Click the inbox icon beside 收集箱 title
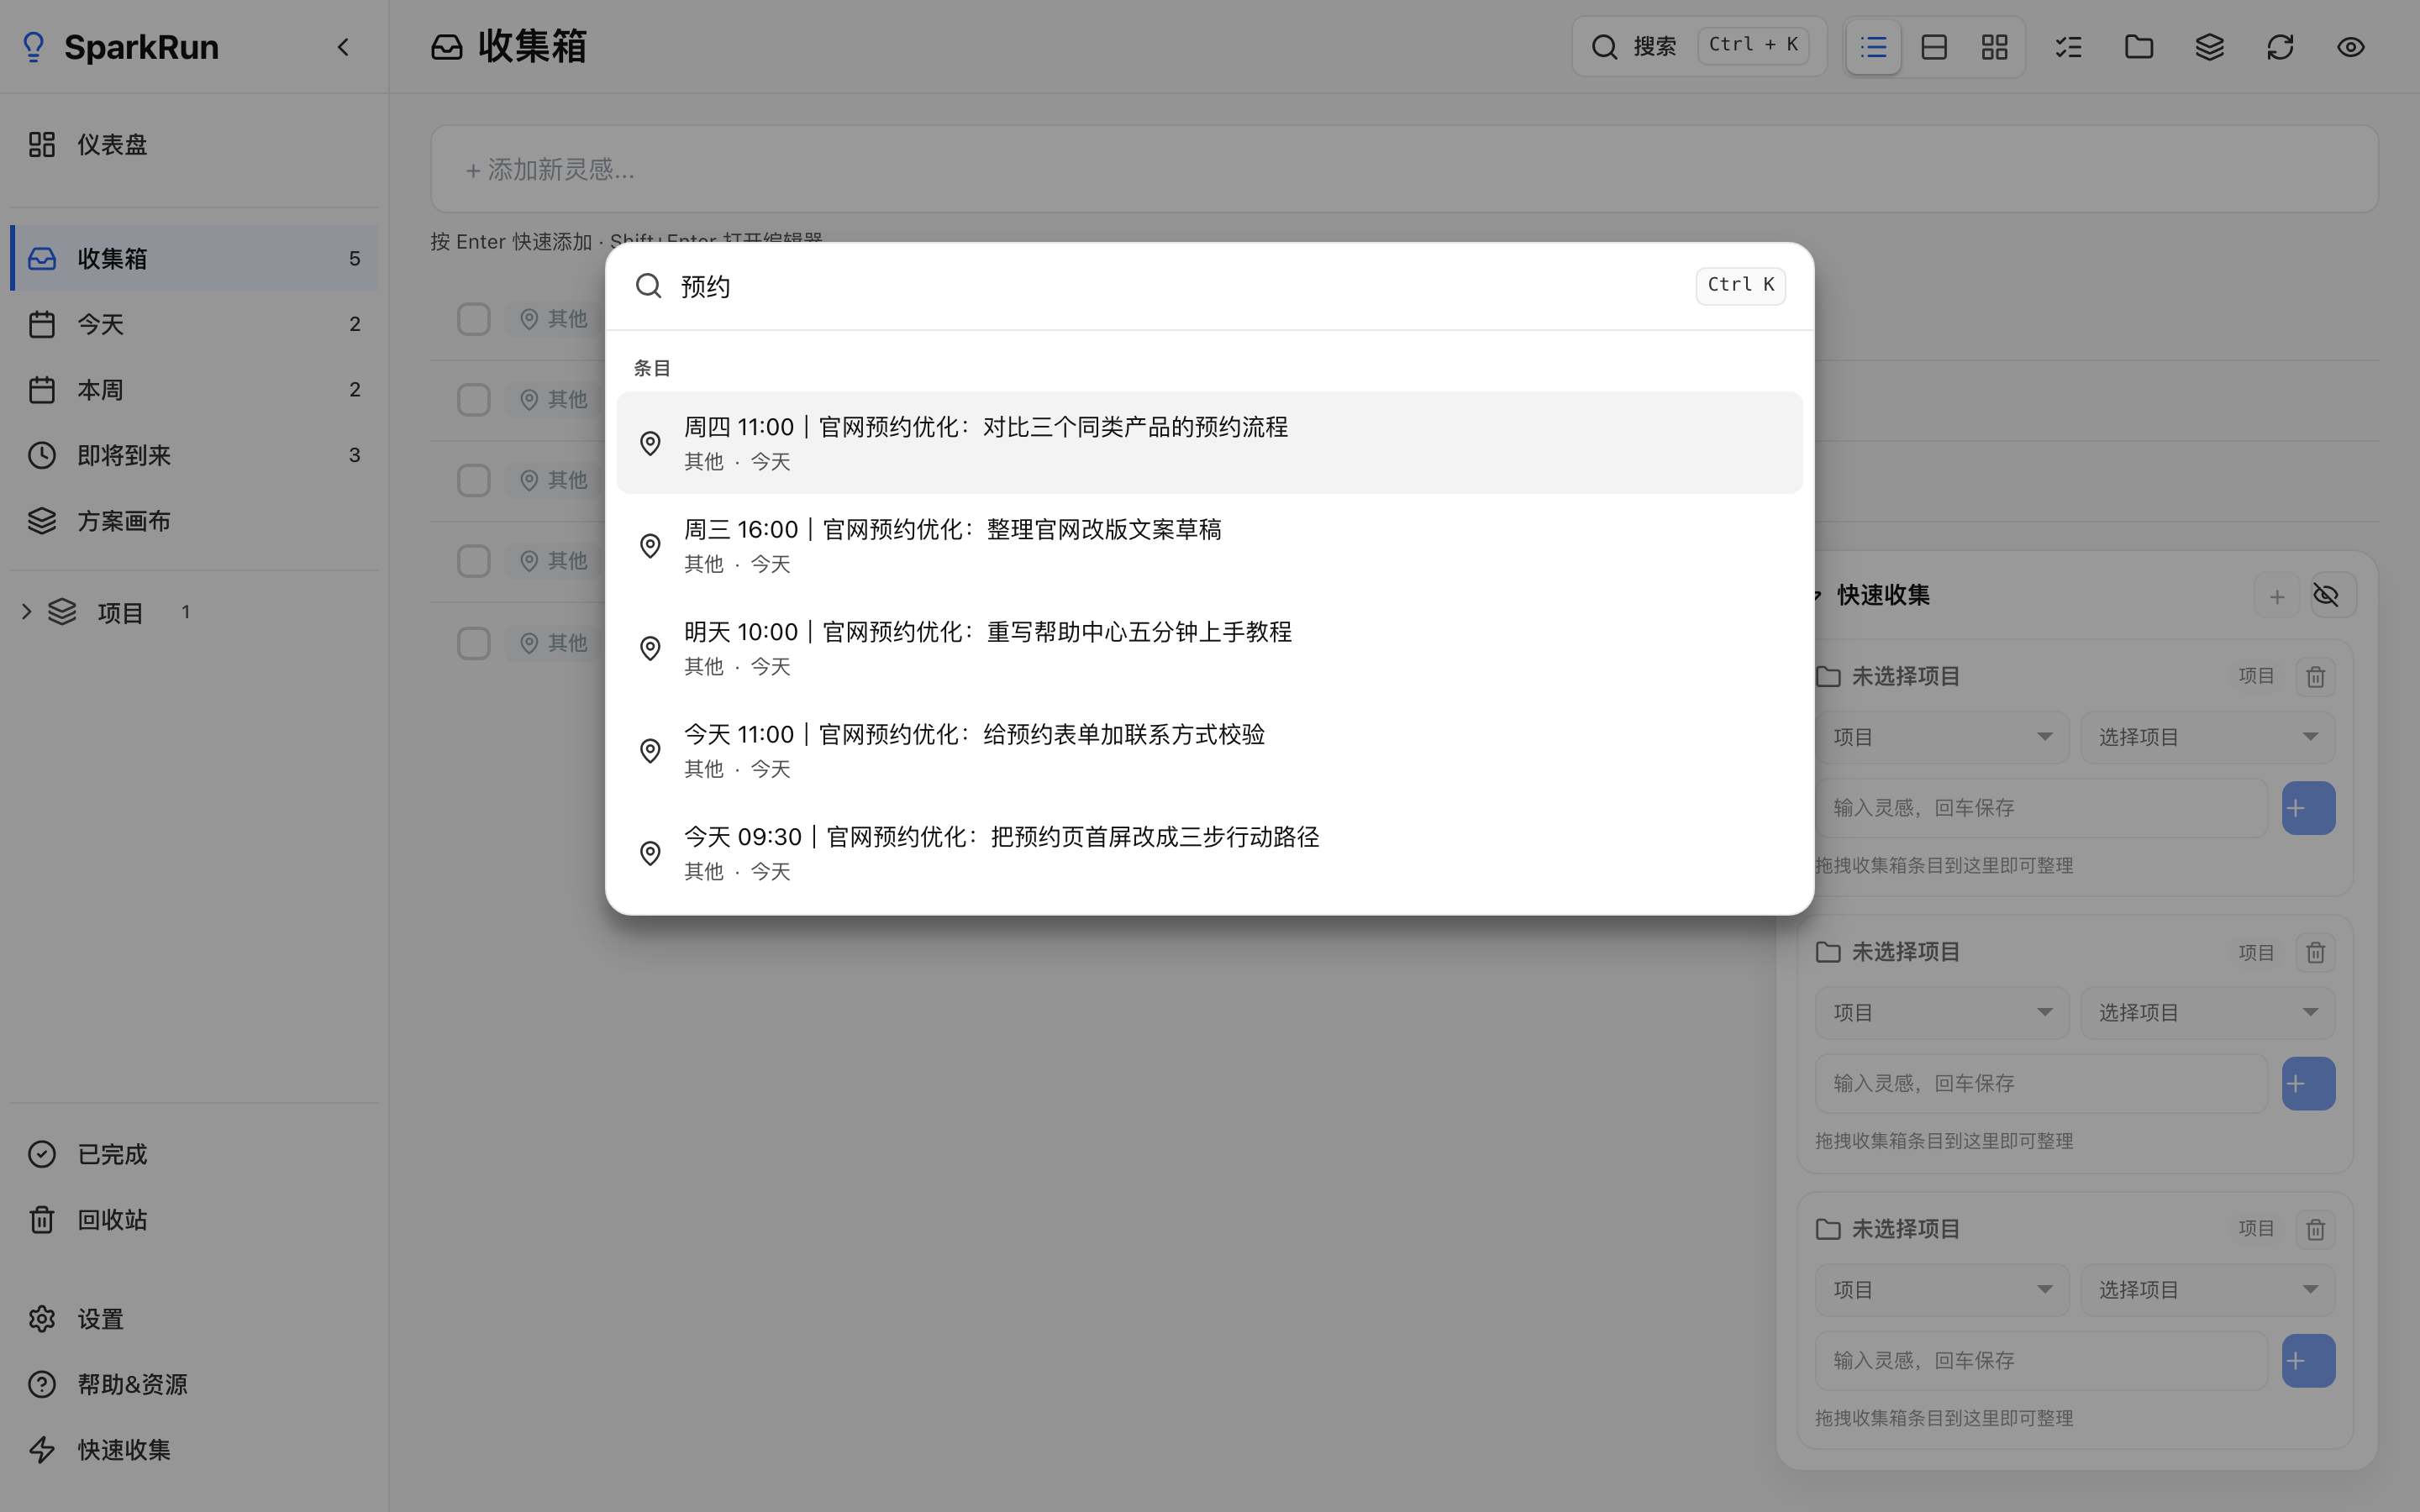This screenshot has width=2420, height=1512. tap(447, 47)
